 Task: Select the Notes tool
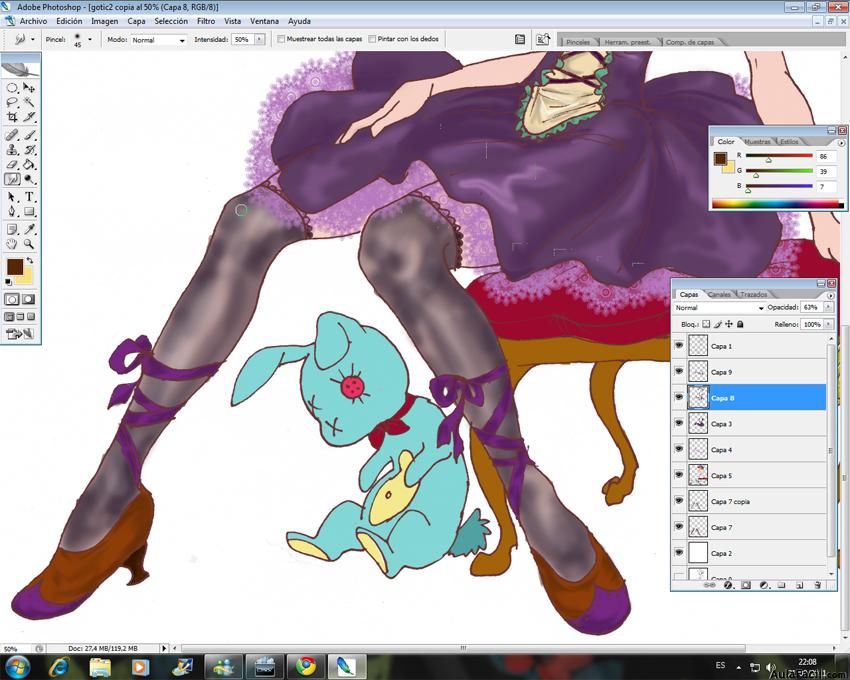12,229
